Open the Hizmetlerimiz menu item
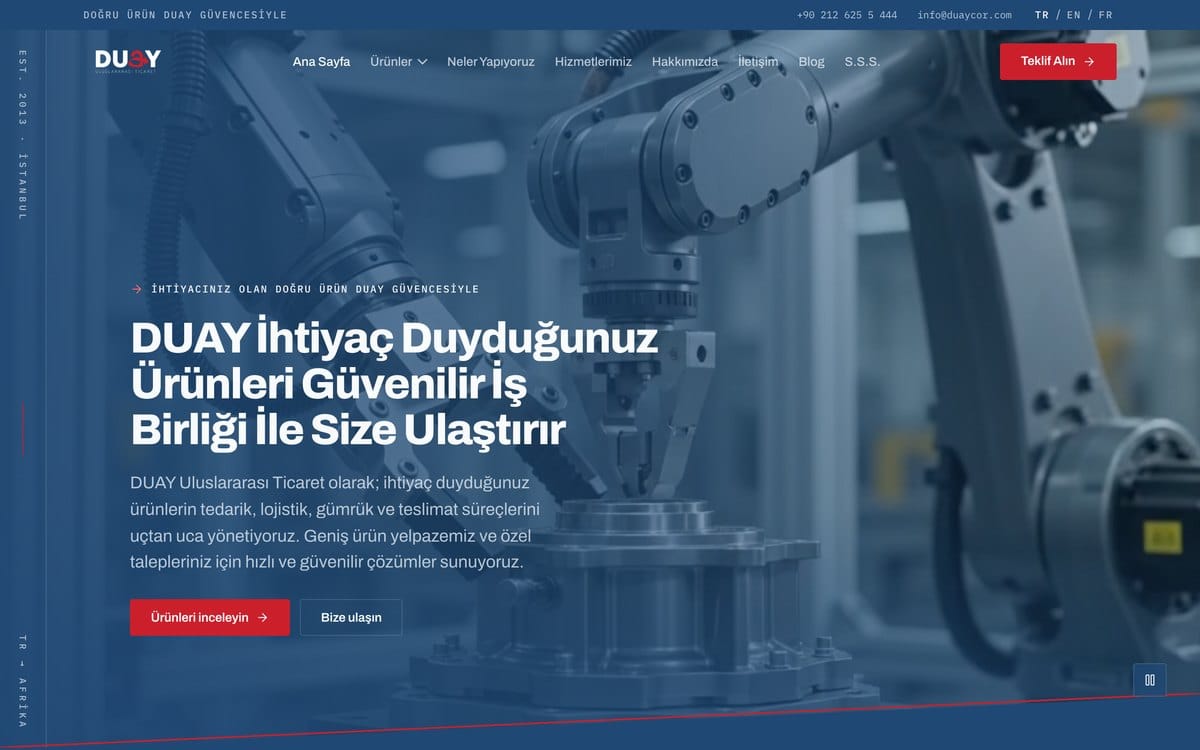The image size is (1200, 750). pos(593,62)
